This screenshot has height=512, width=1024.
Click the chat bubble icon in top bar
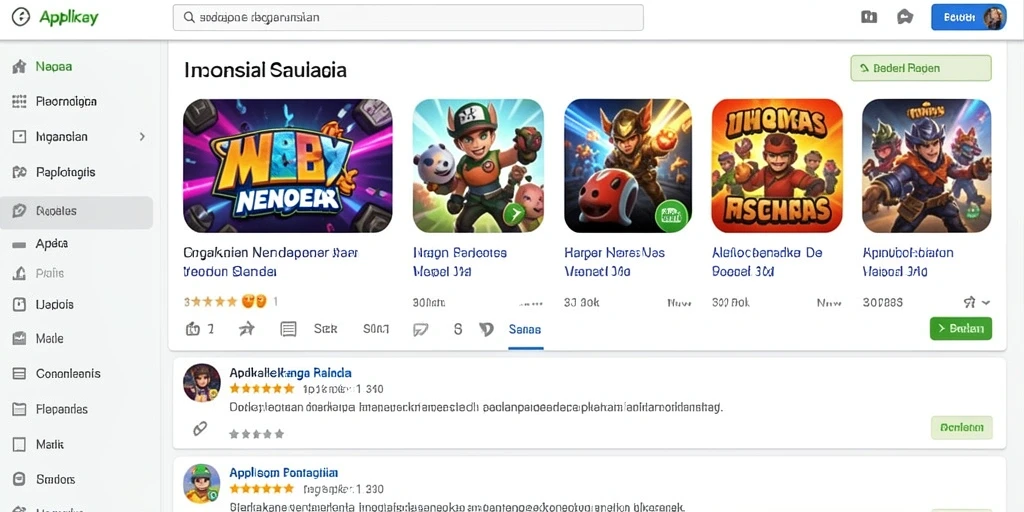[x=905, y=18]
